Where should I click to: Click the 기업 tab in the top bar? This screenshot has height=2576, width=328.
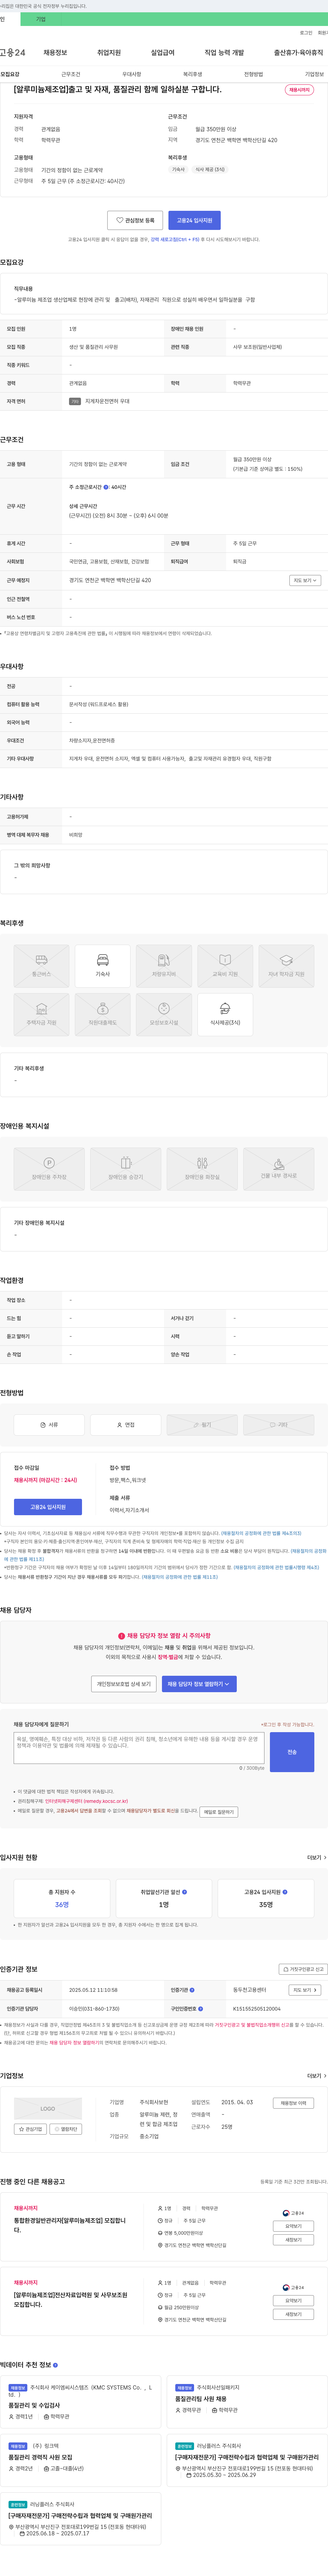[41, 19]
